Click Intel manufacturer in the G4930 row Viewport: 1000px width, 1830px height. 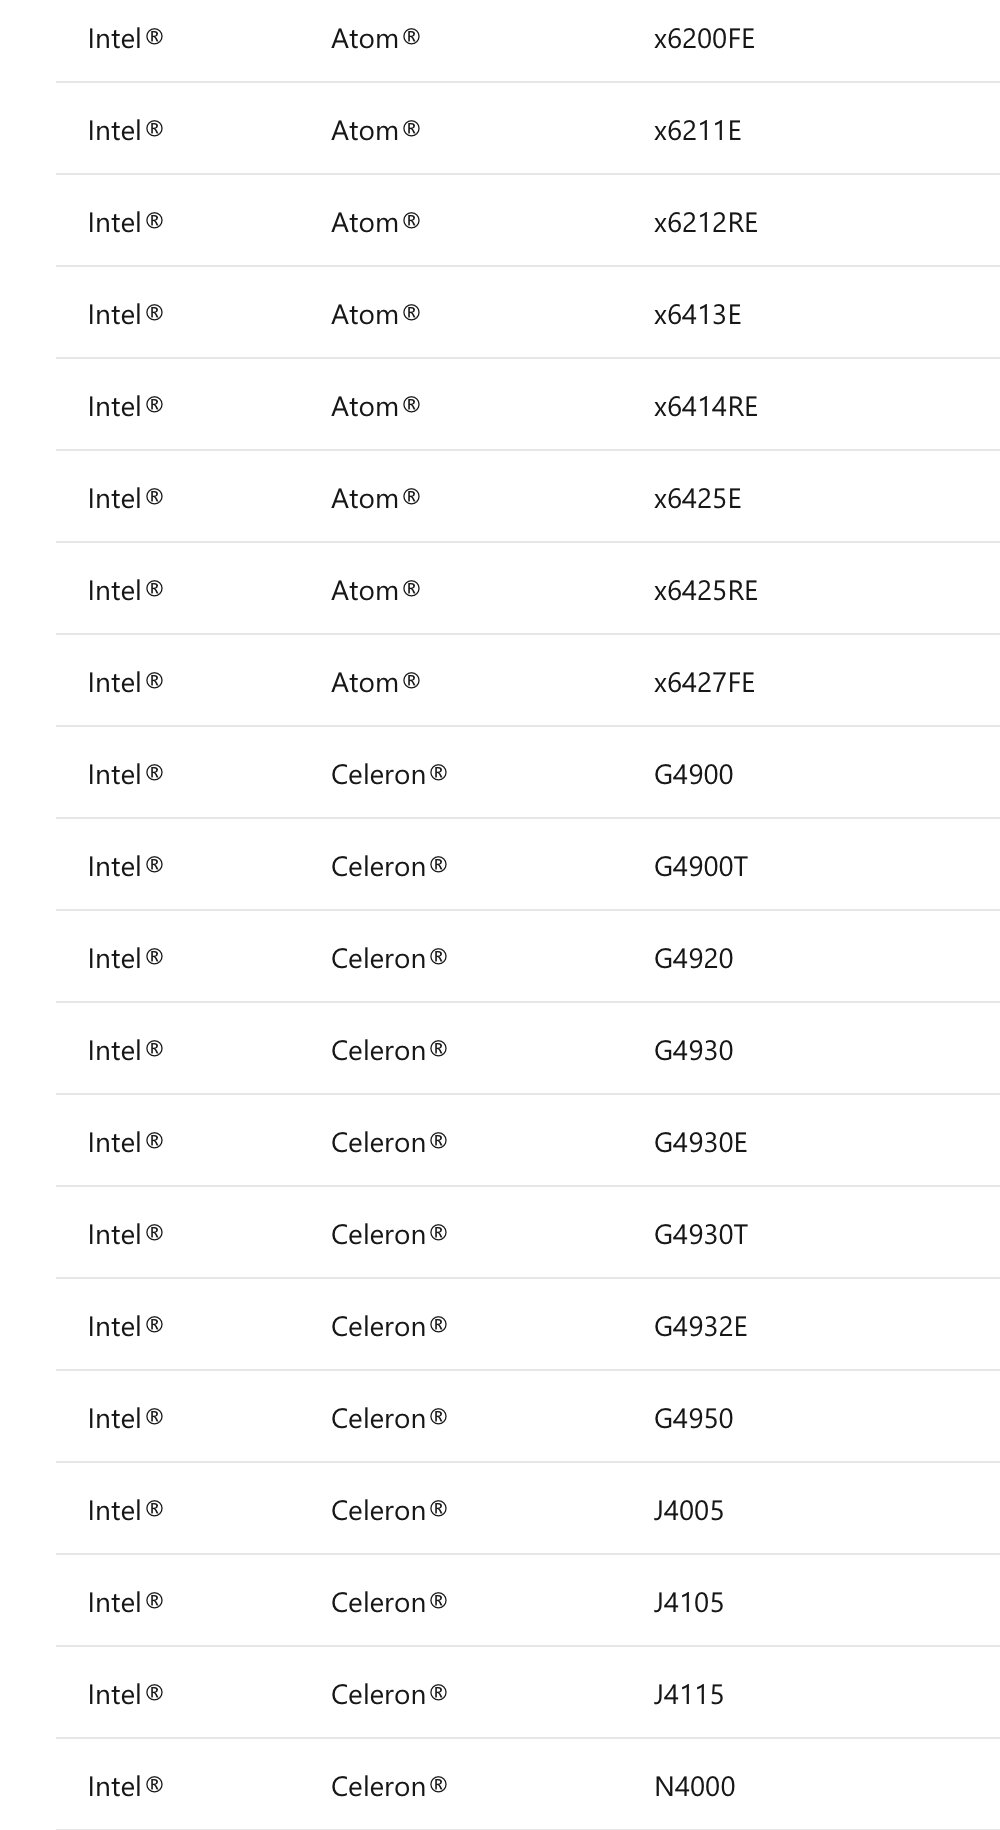coord(125,1051)
